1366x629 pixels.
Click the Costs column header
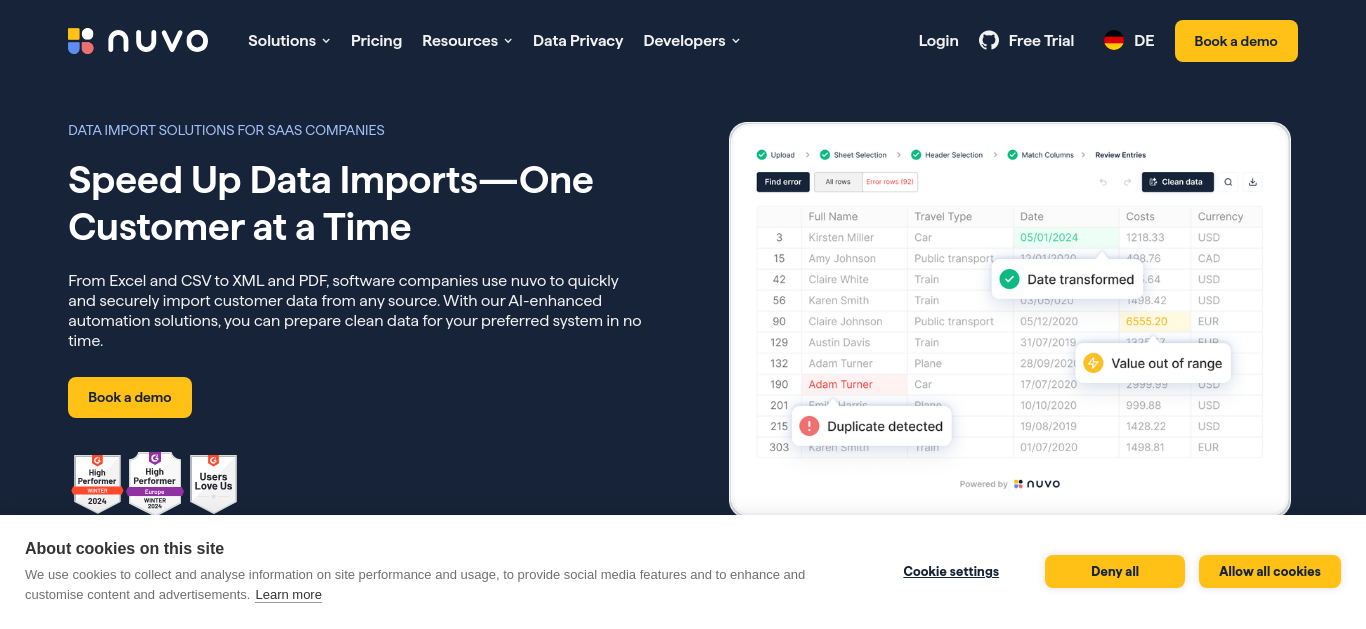[1154, 216]
